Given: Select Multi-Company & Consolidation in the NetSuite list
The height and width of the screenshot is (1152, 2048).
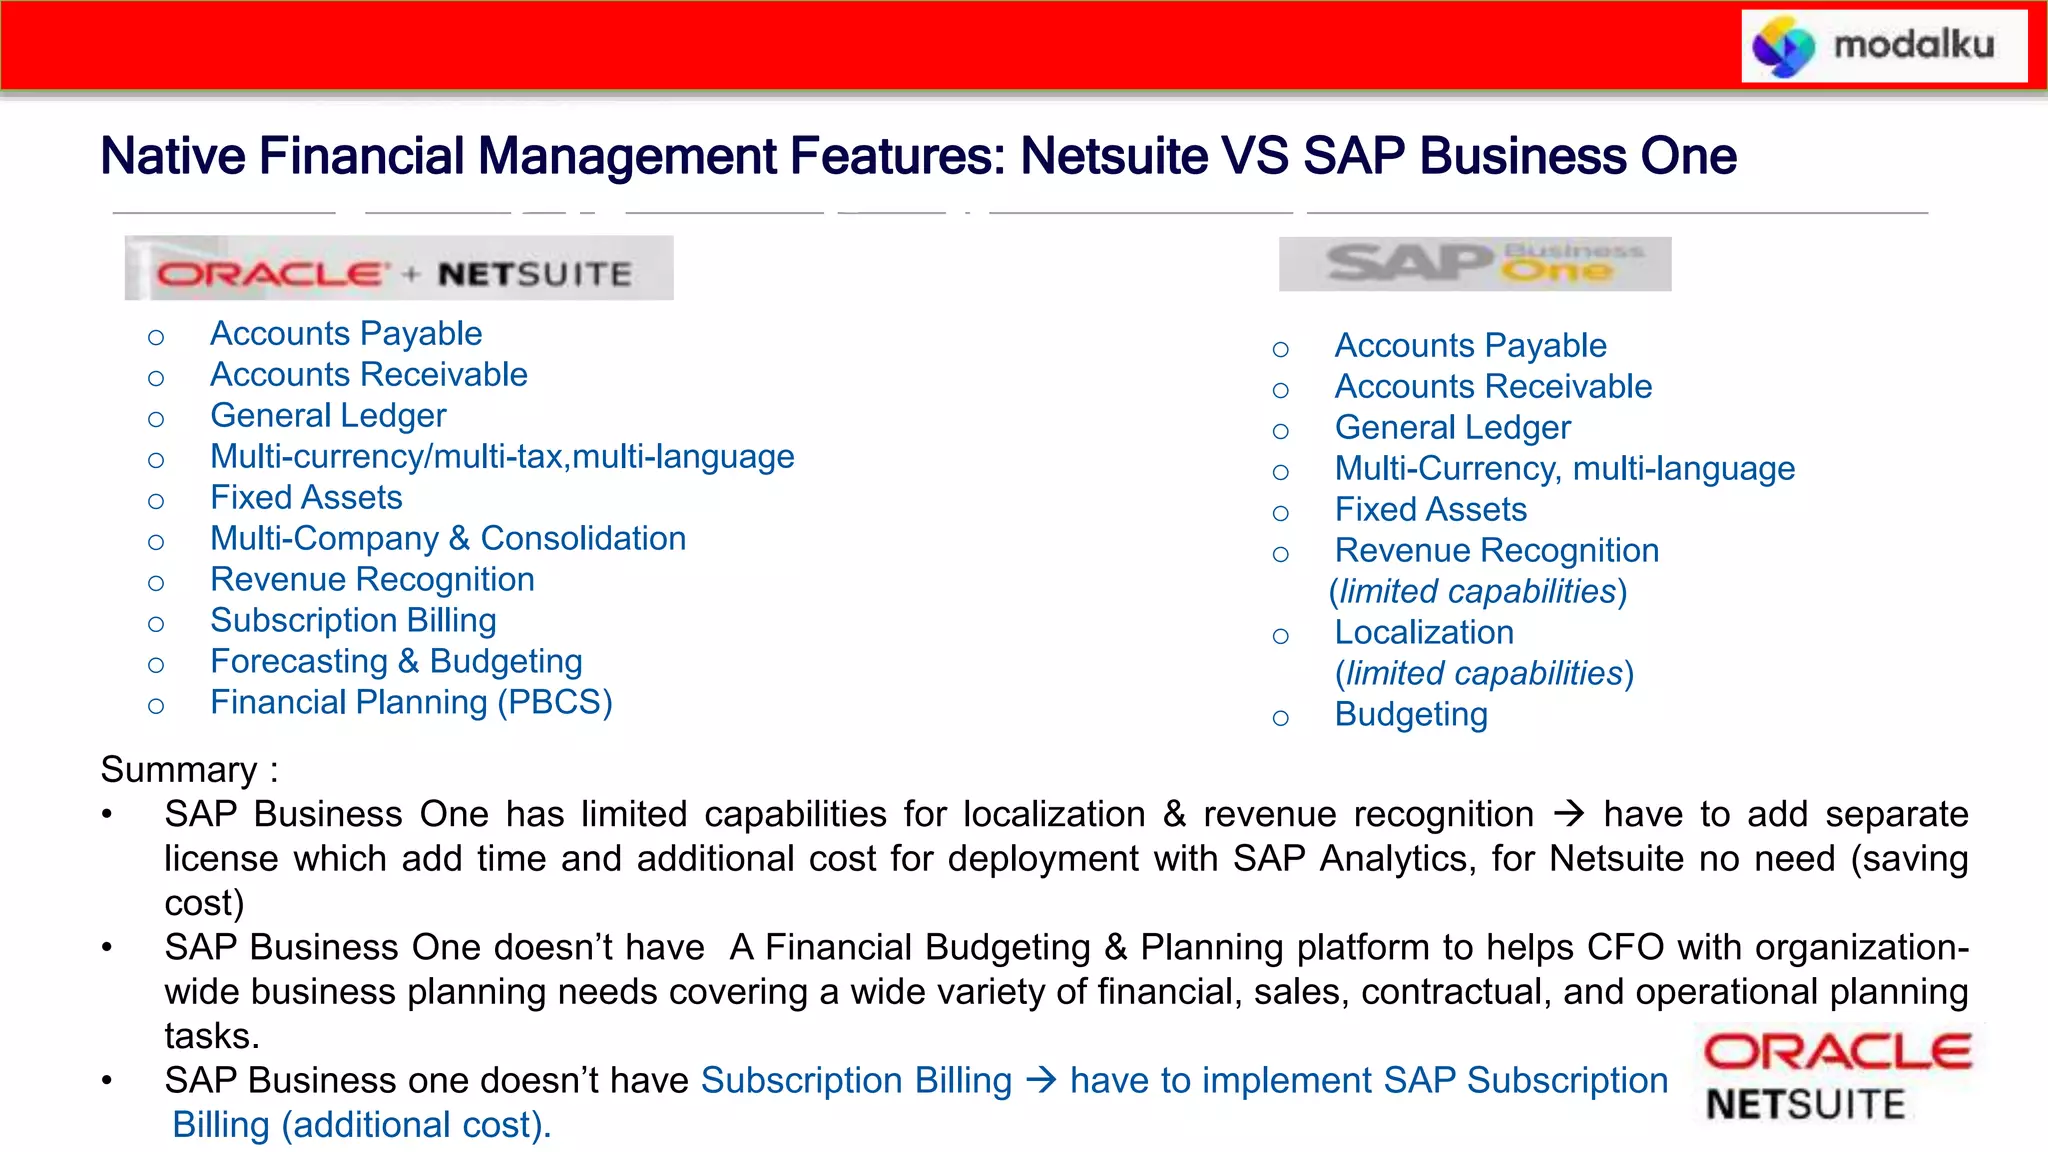Looking at the screenshot, I should pyautogui.click(x=447, y=539).
